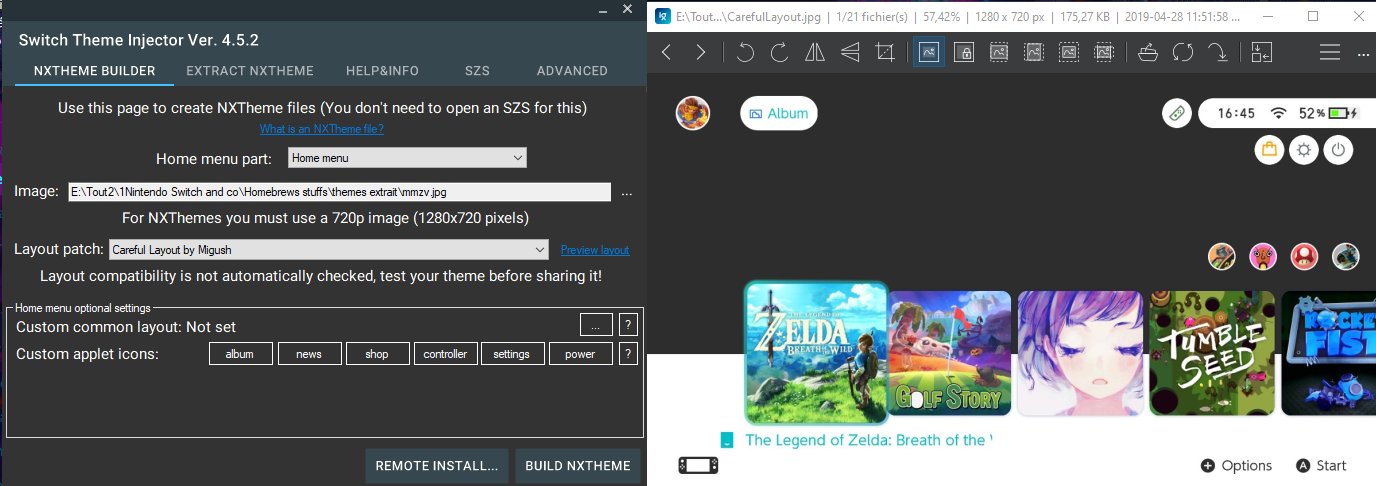
Task: Click the Zelda Breath of the Wild tile
Action: pyautogui.click(x=816, y=353)
